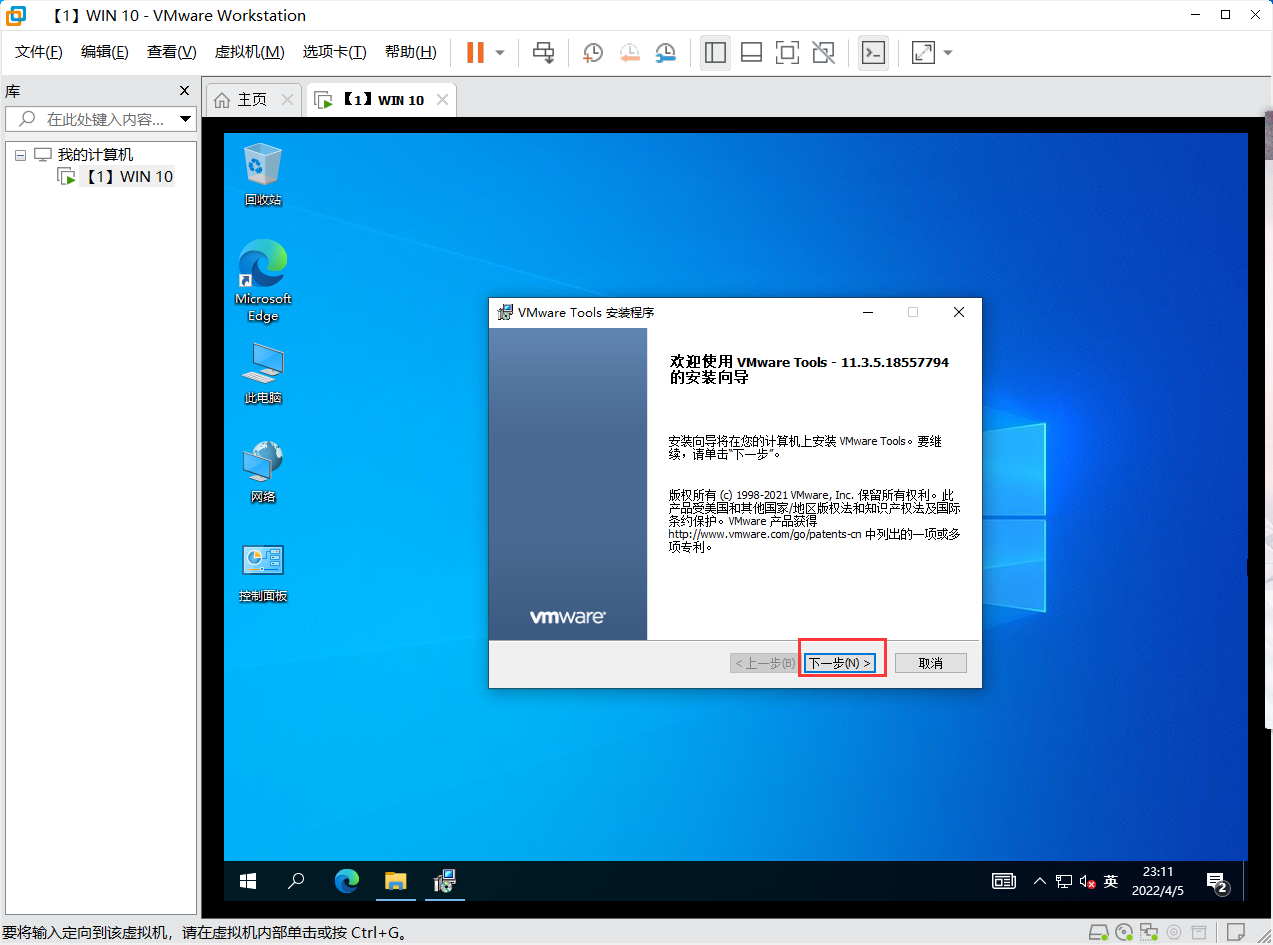Click the guest network tray icon

pyautogui.click(x=1063, y=881)
